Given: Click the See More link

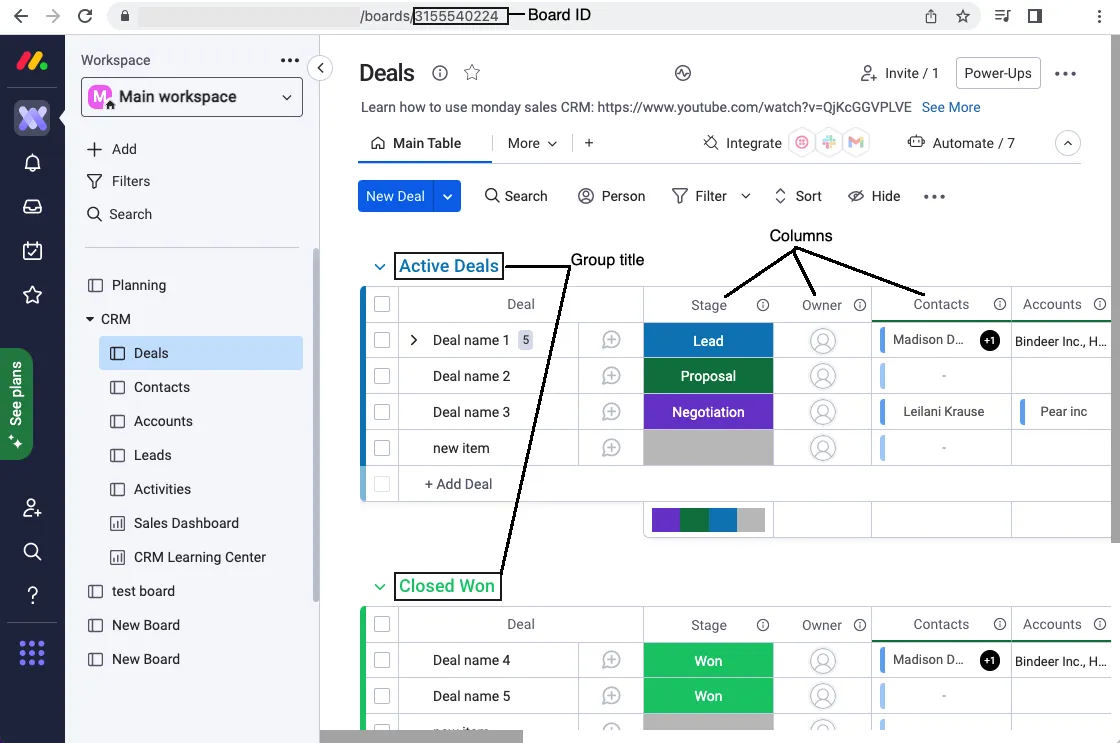Looking at the screenshot, I should [x=951, y=107].
